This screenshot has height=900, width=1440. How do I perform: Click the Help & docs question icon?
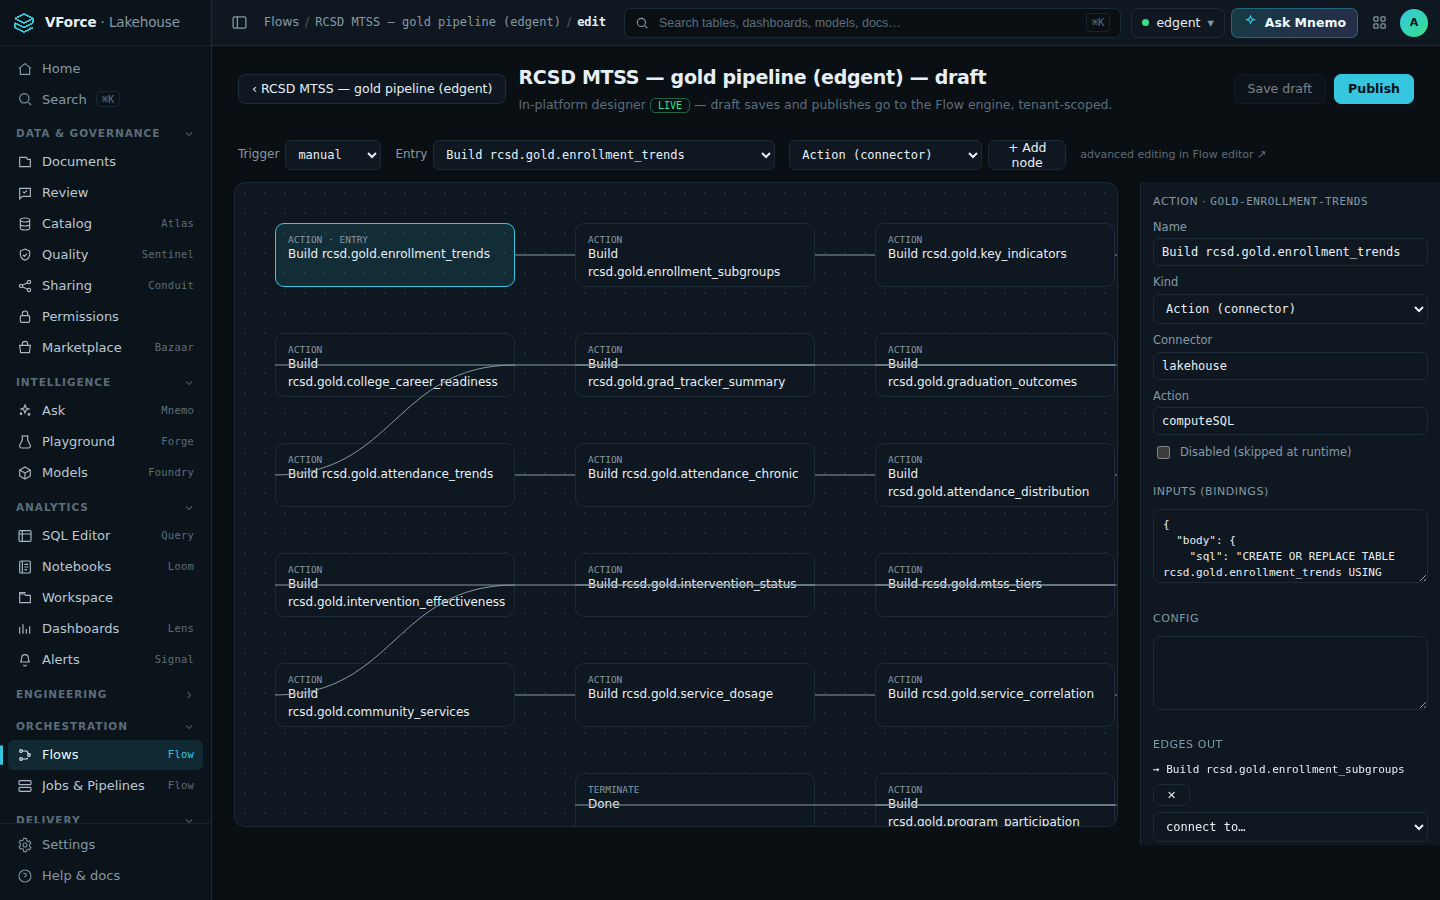point(25,876)
